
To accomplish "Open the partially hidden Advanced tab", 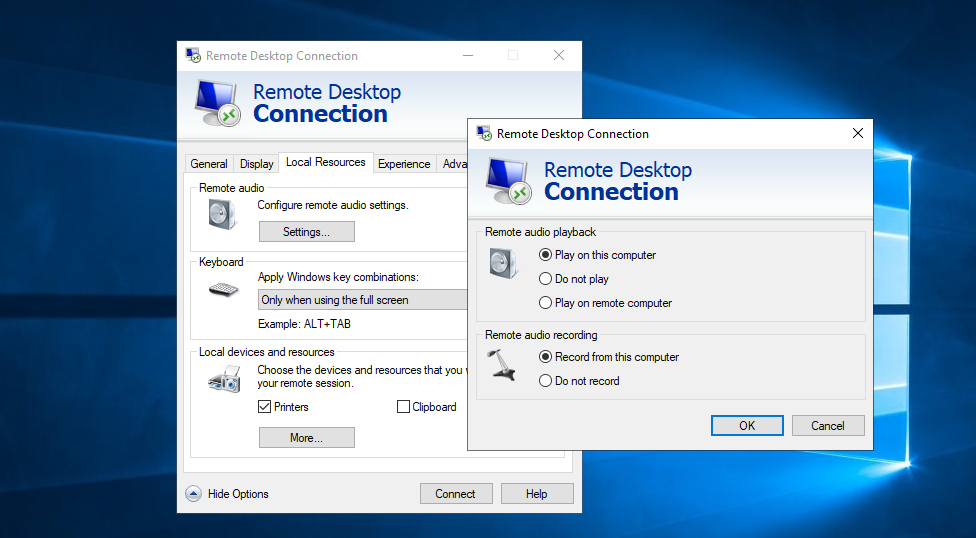I will coord(453,164).
